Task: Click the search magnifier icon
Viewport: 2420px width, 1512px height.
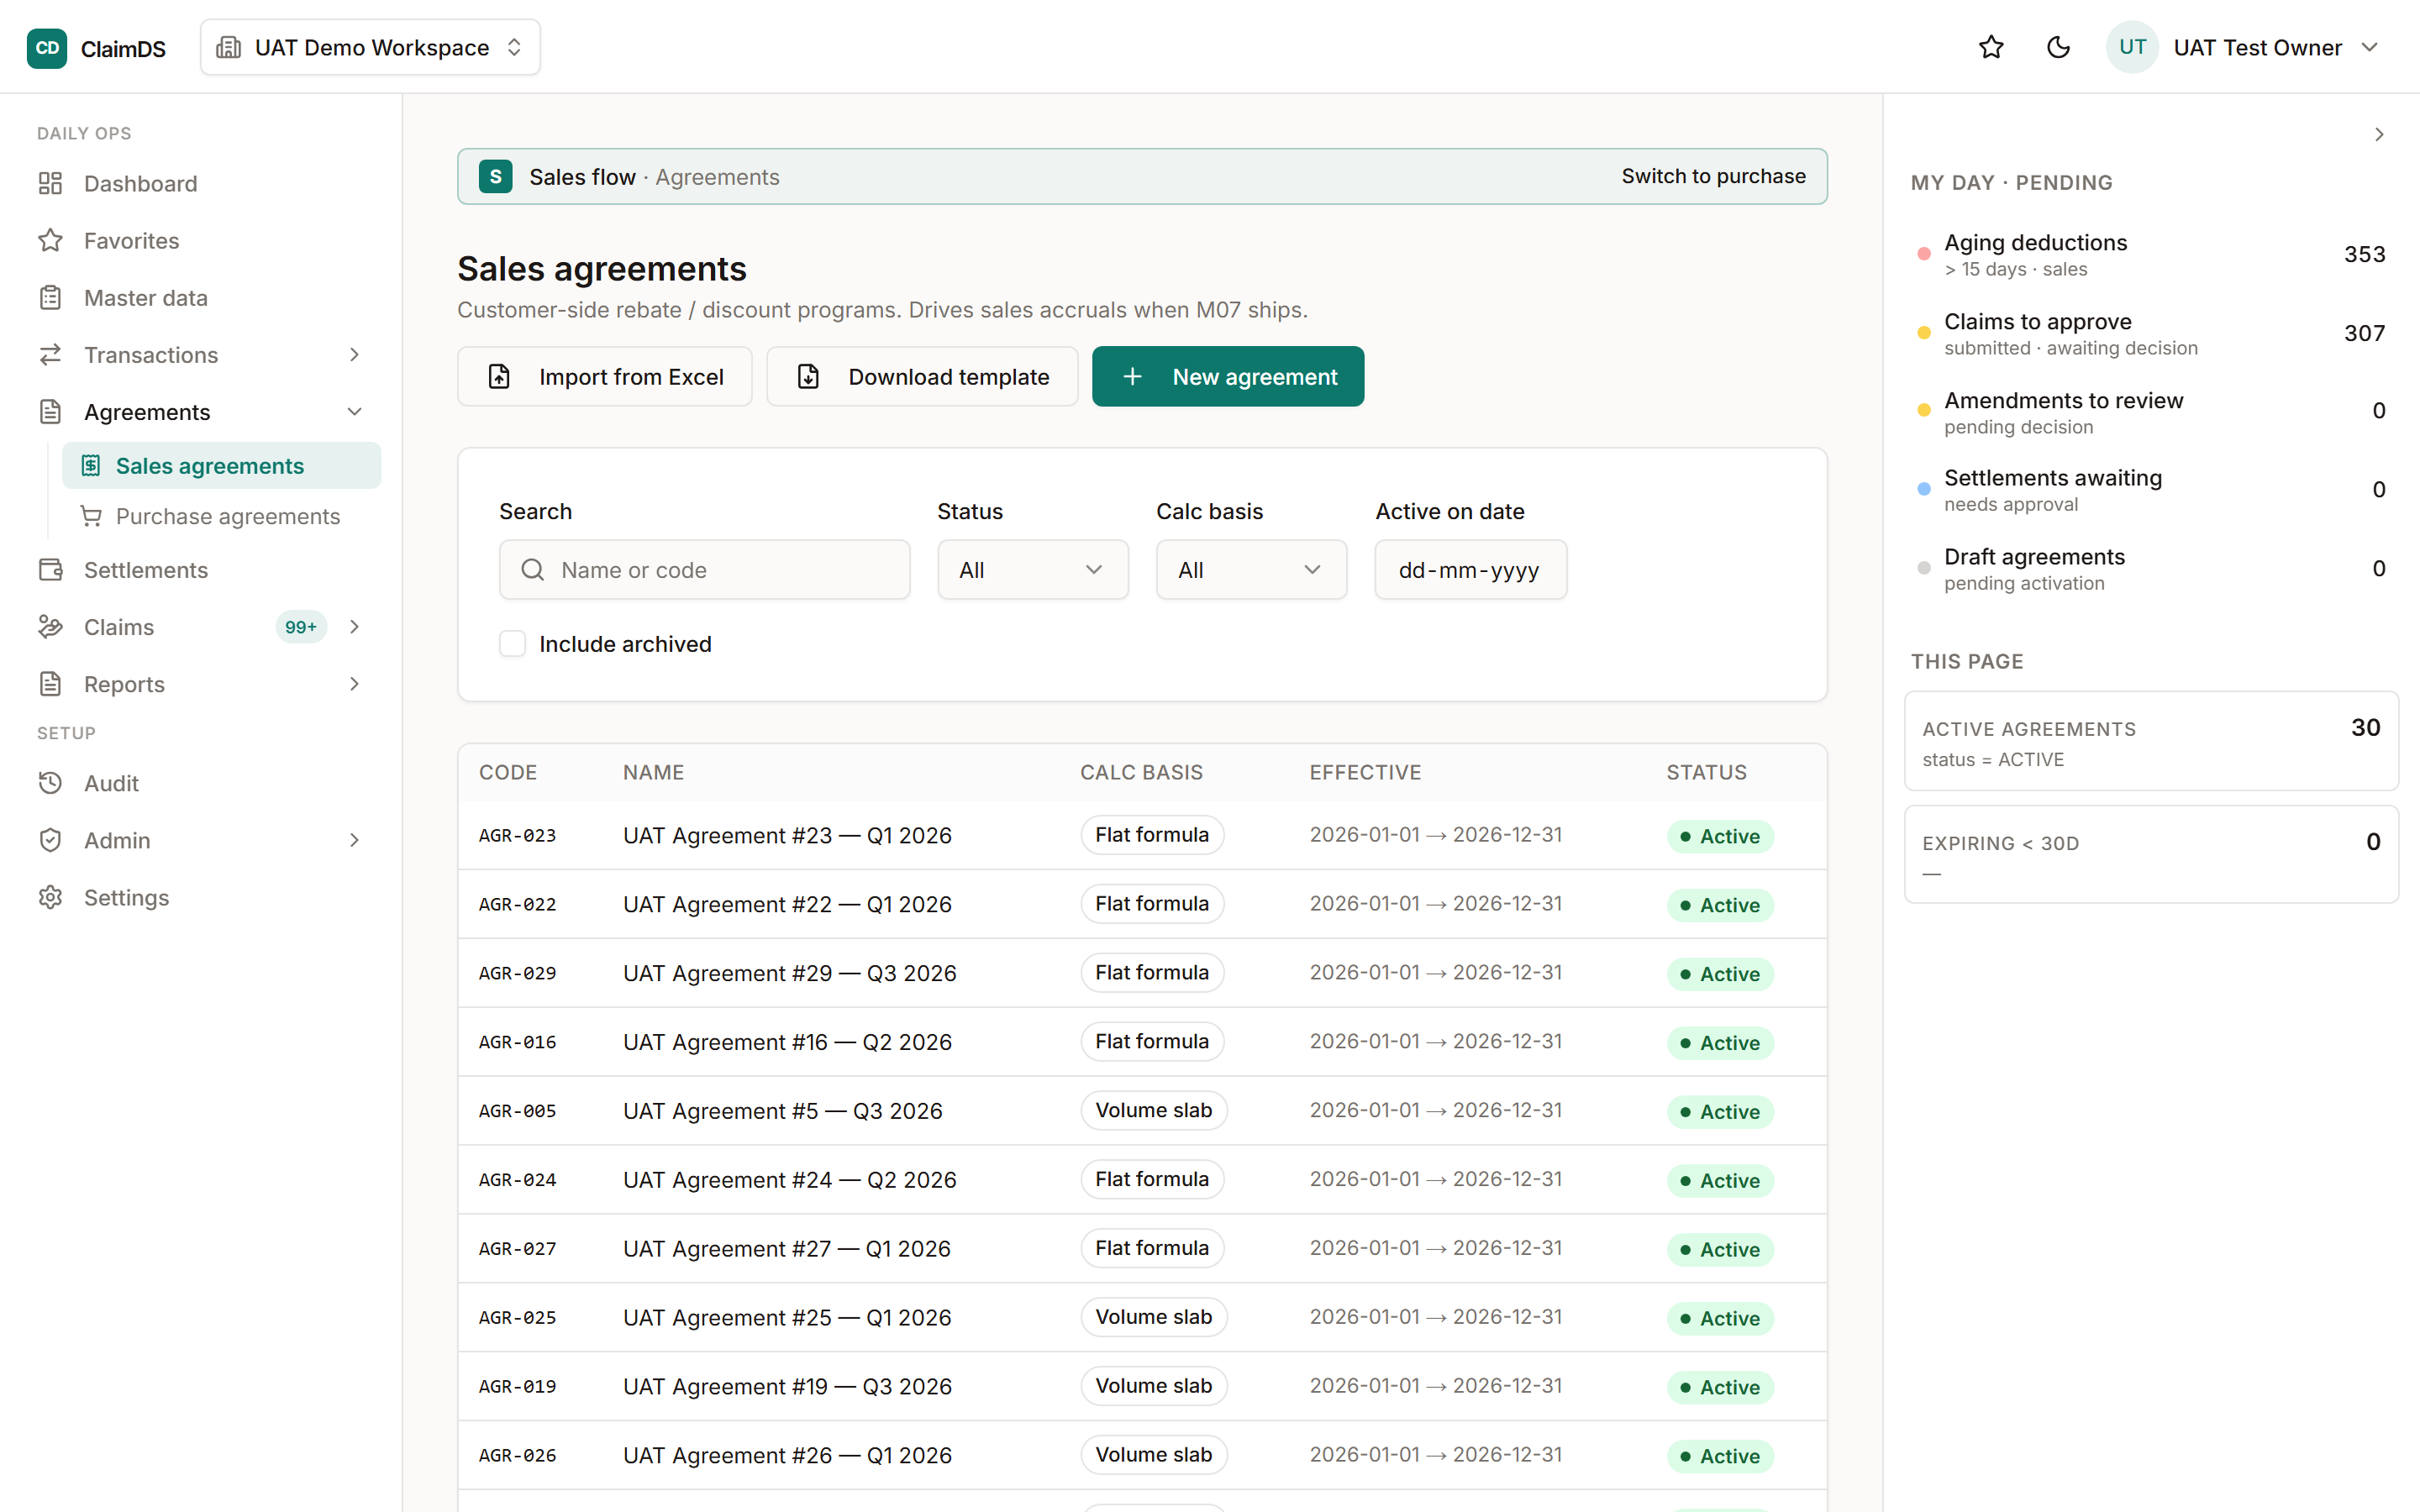Action: 533,569
